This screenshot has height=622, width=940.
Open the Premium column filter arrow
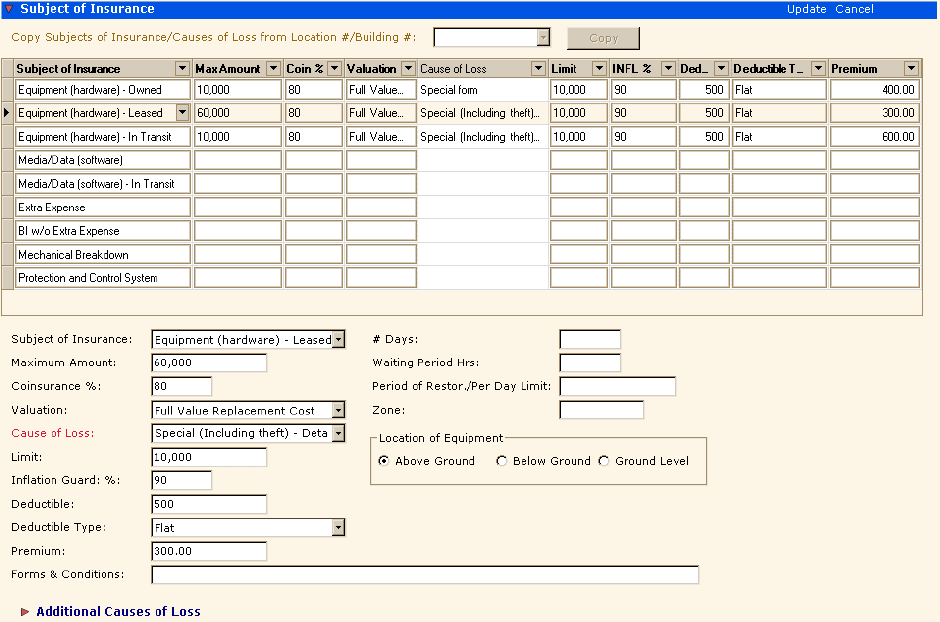(x=911, y=68)
